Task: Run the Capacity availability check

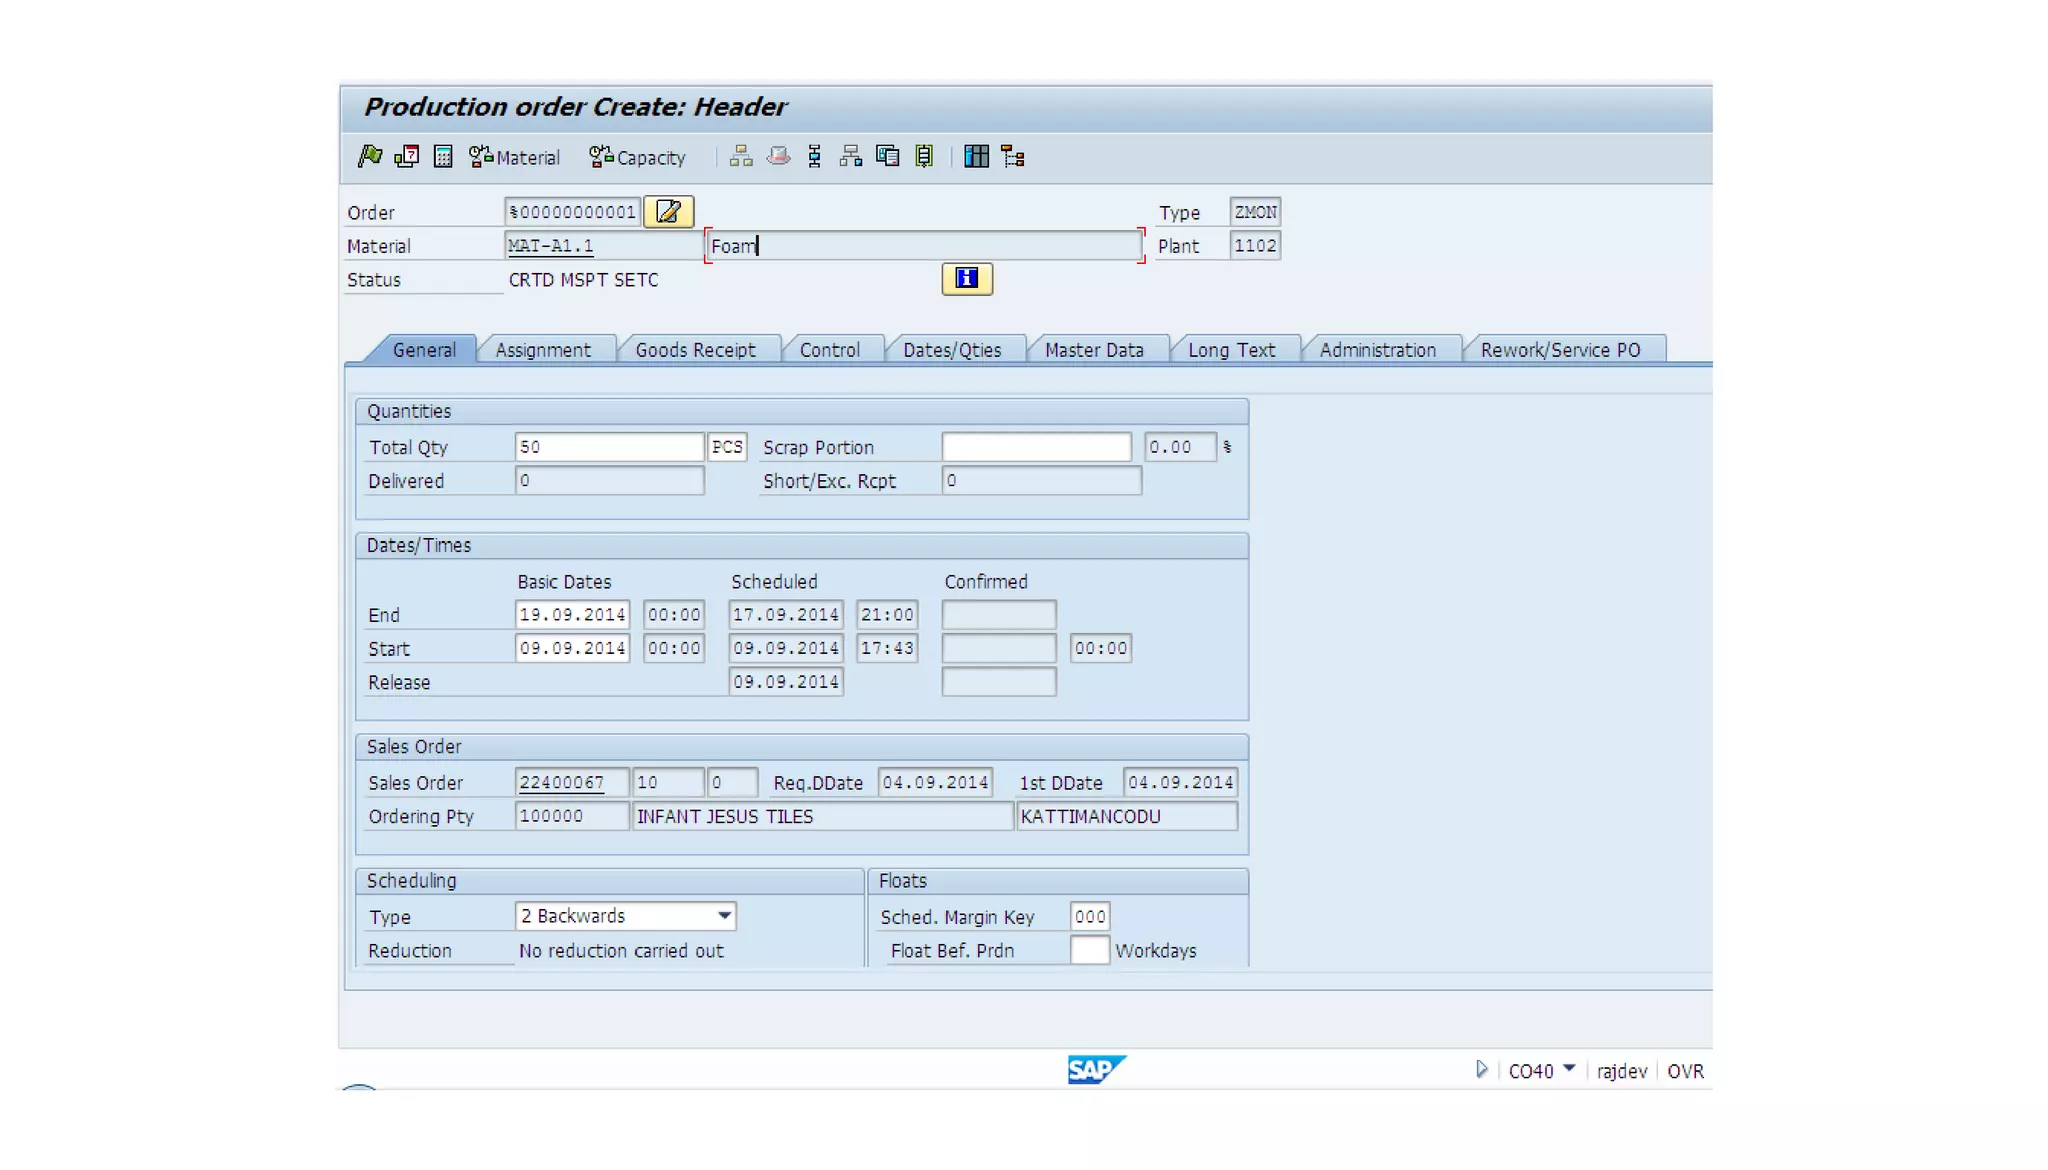Action: pos(637,157)
